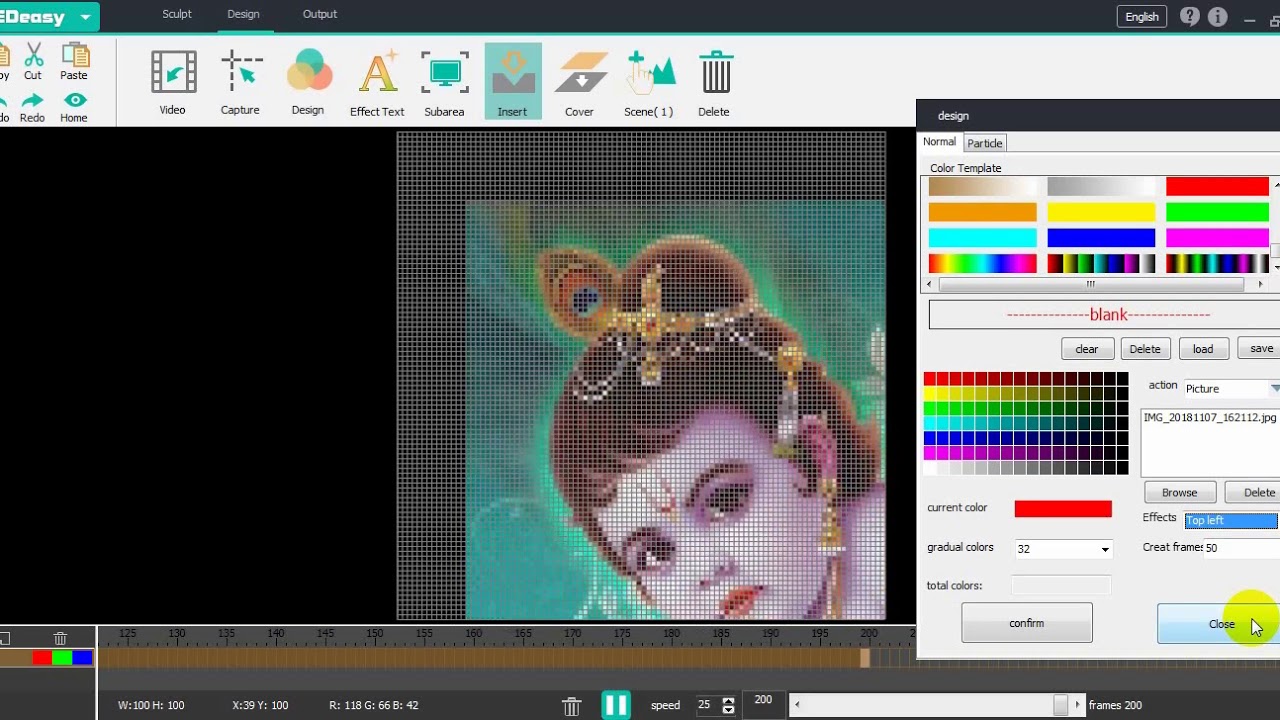Image resolution: width=1280 pixels, height=720 pixels.
Task: Open the English language selector
Action: [1142, 16]
